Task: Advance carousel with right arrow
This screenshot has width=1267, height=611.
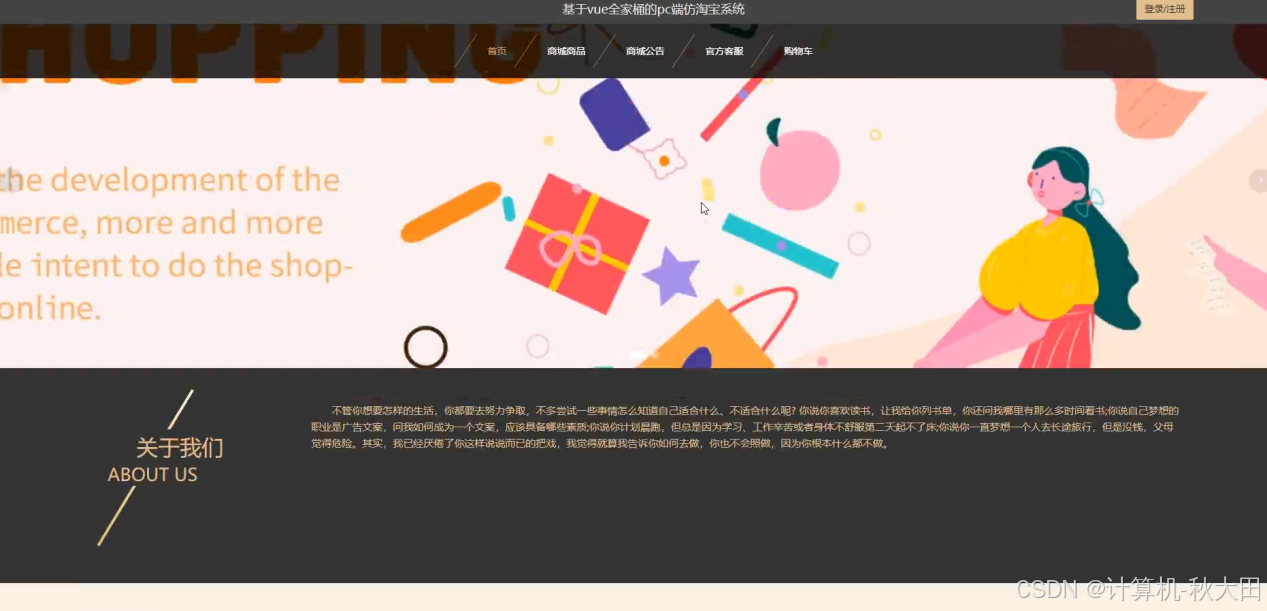Action: click(1258, 180)
